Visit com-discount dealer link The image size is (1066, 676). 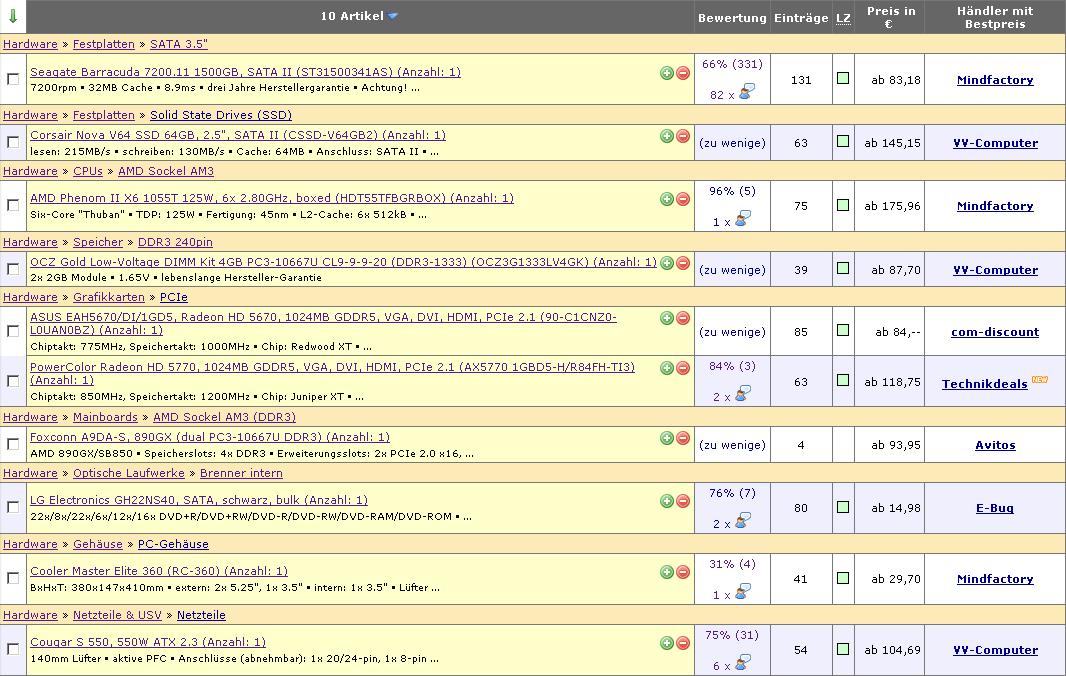tap(995, 332)
